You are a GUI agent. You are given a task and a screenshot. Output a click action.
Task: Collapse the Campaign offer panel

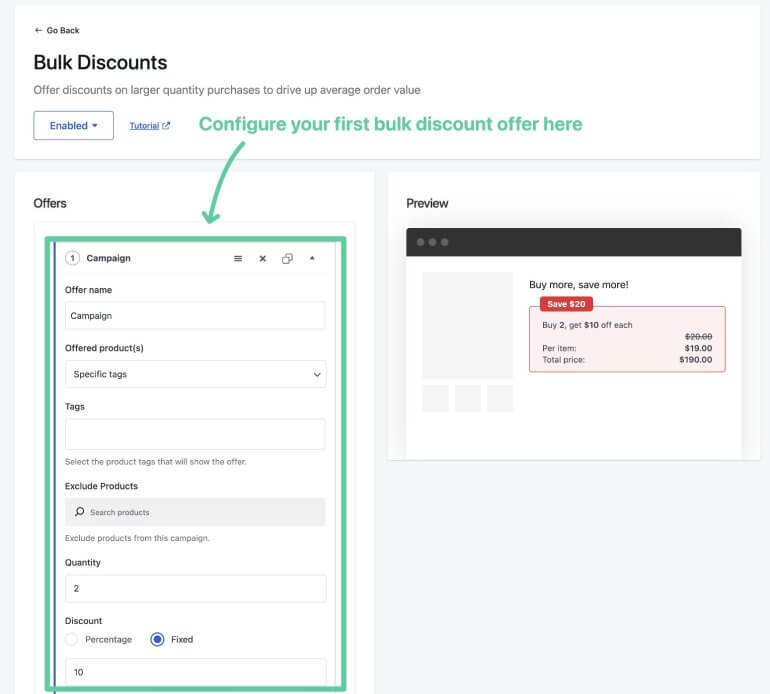(312, 258)
